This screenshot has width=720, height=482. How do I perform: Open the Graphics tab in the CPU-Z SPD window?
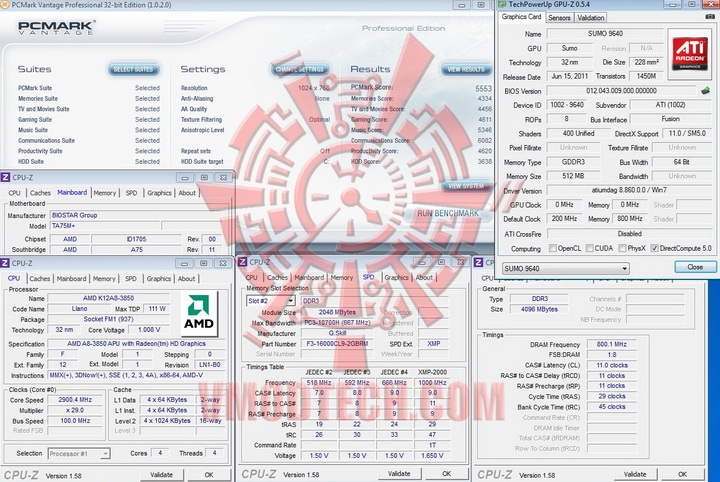[397, 278]
